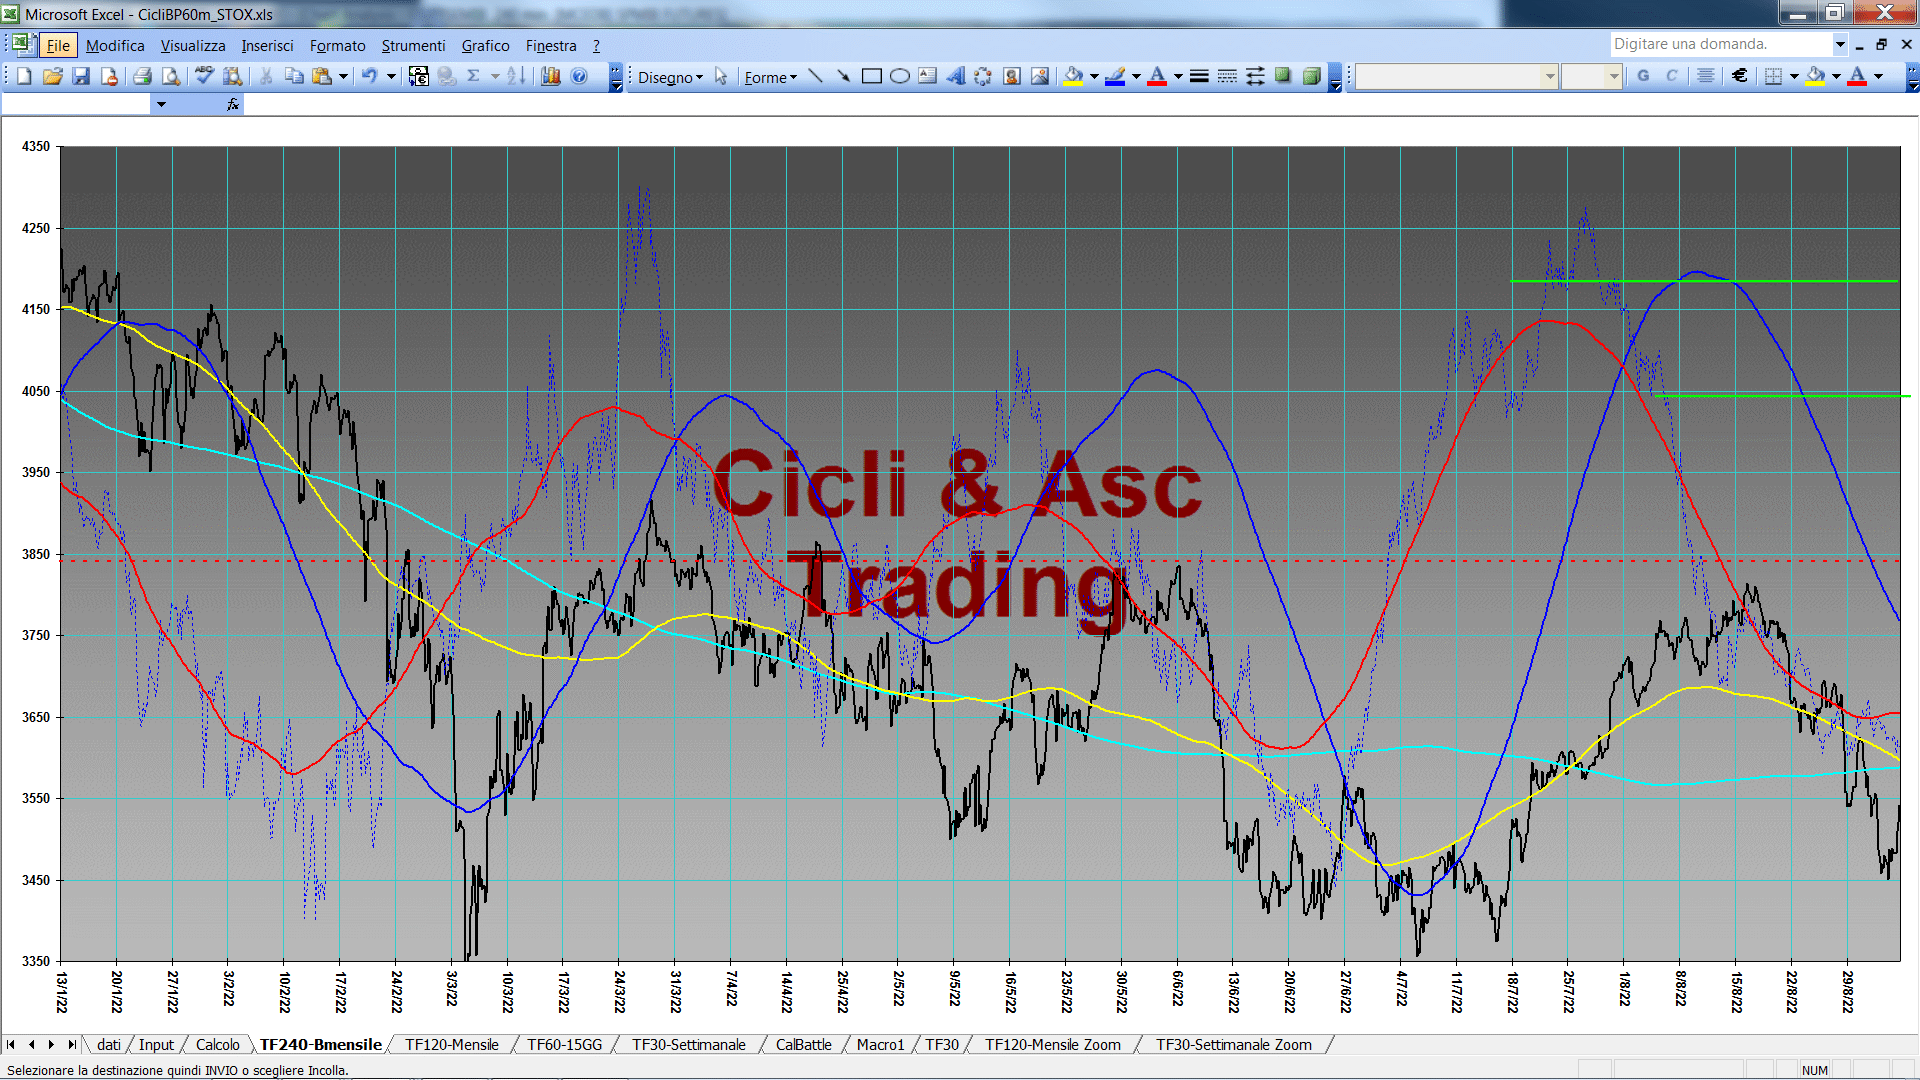
Task: Toggle Bold (G) formatting
Action: click(1643, 76)
